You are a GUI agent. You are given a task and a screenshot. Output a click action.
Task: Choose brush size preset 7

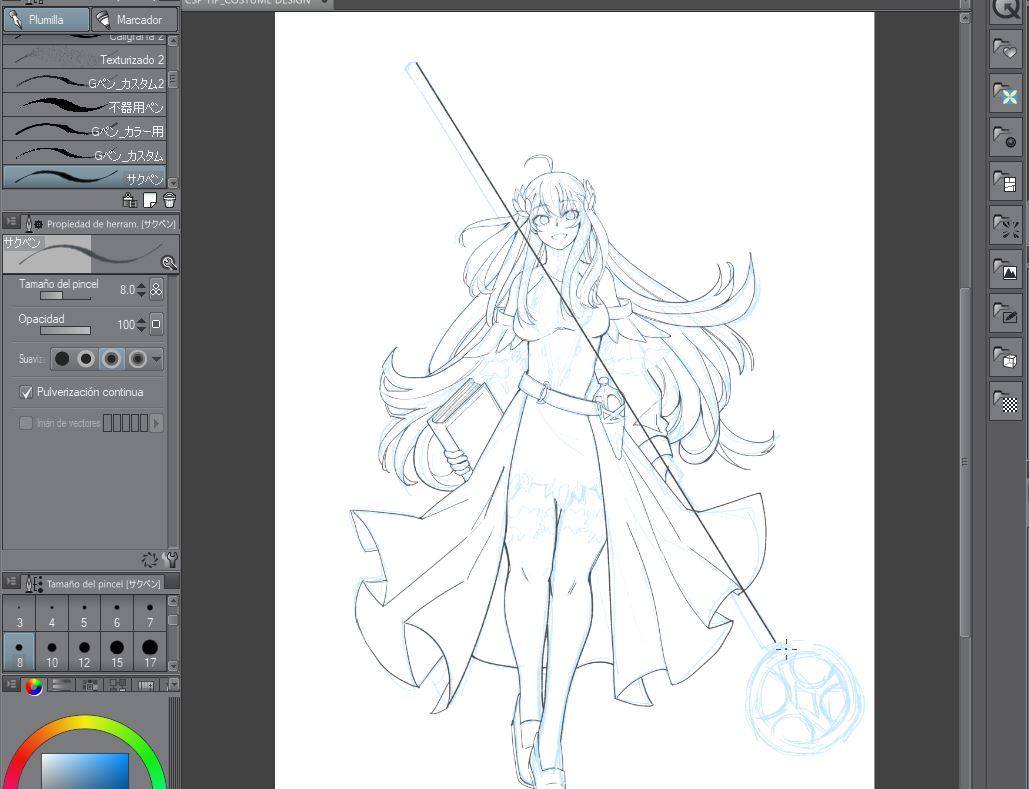pos(150,614)
